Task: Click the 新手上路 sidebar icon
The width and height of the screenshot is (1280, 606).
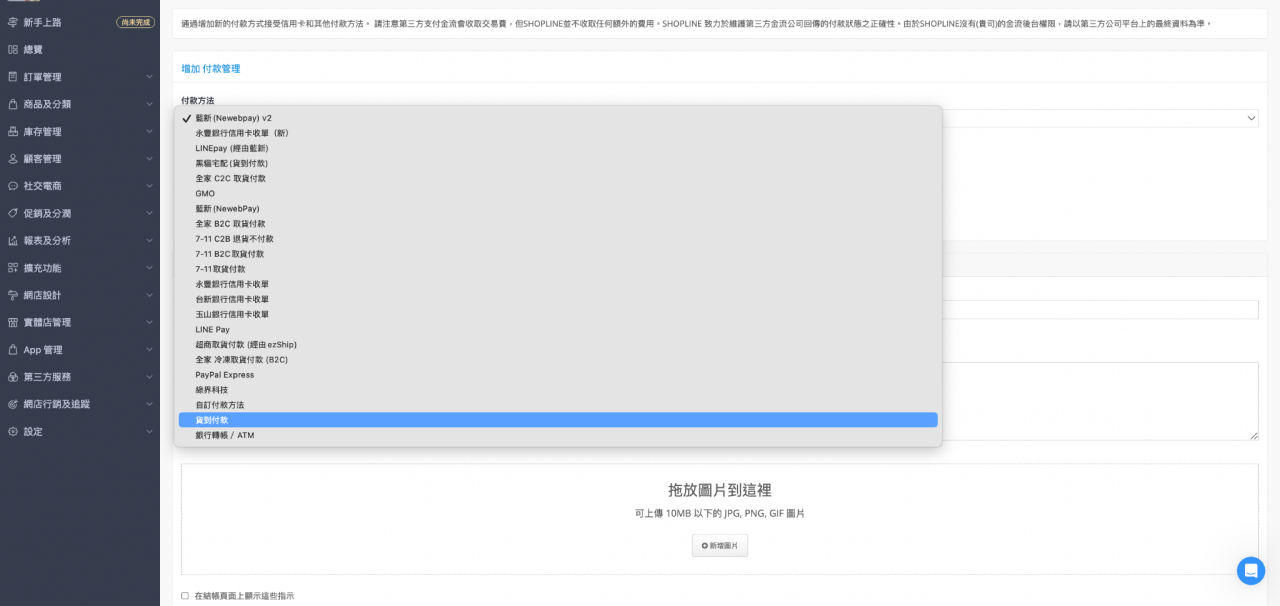Action: tap(12, 22)
